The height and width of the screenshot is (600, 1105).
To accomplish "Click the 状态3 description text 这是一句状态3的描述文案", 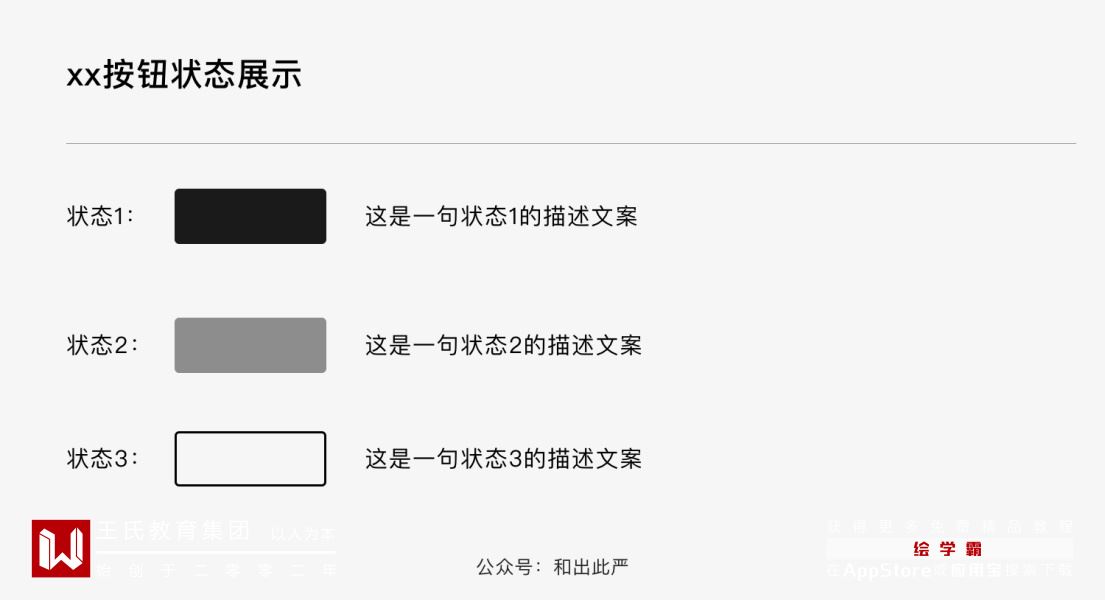I will 503,459.
